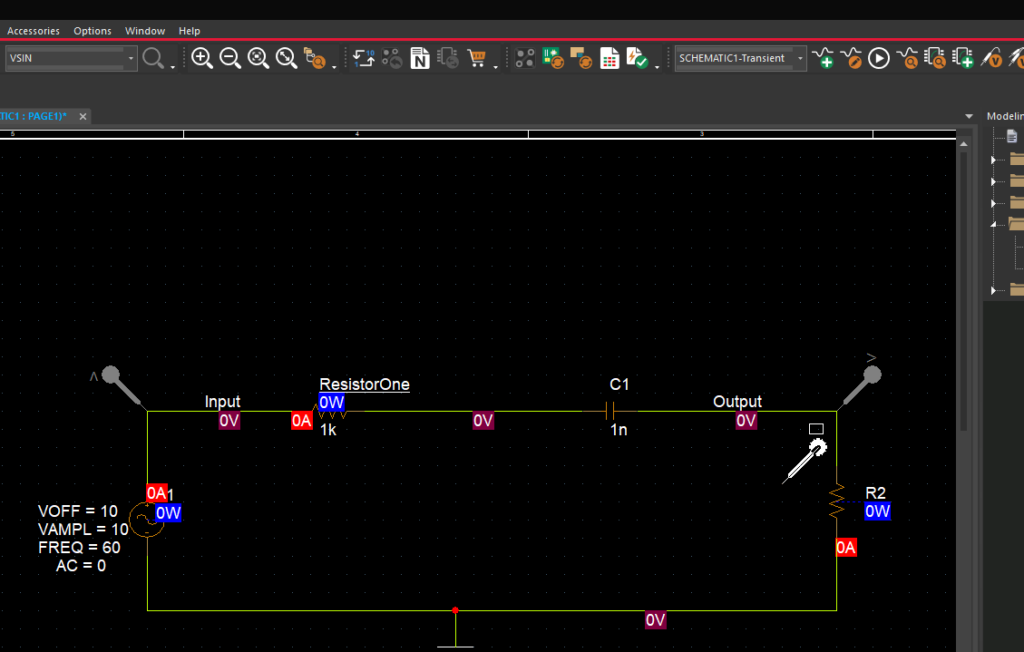Open the search options dropdown arrow
Screen dimensions: 1024x652
tap(172, 66)
